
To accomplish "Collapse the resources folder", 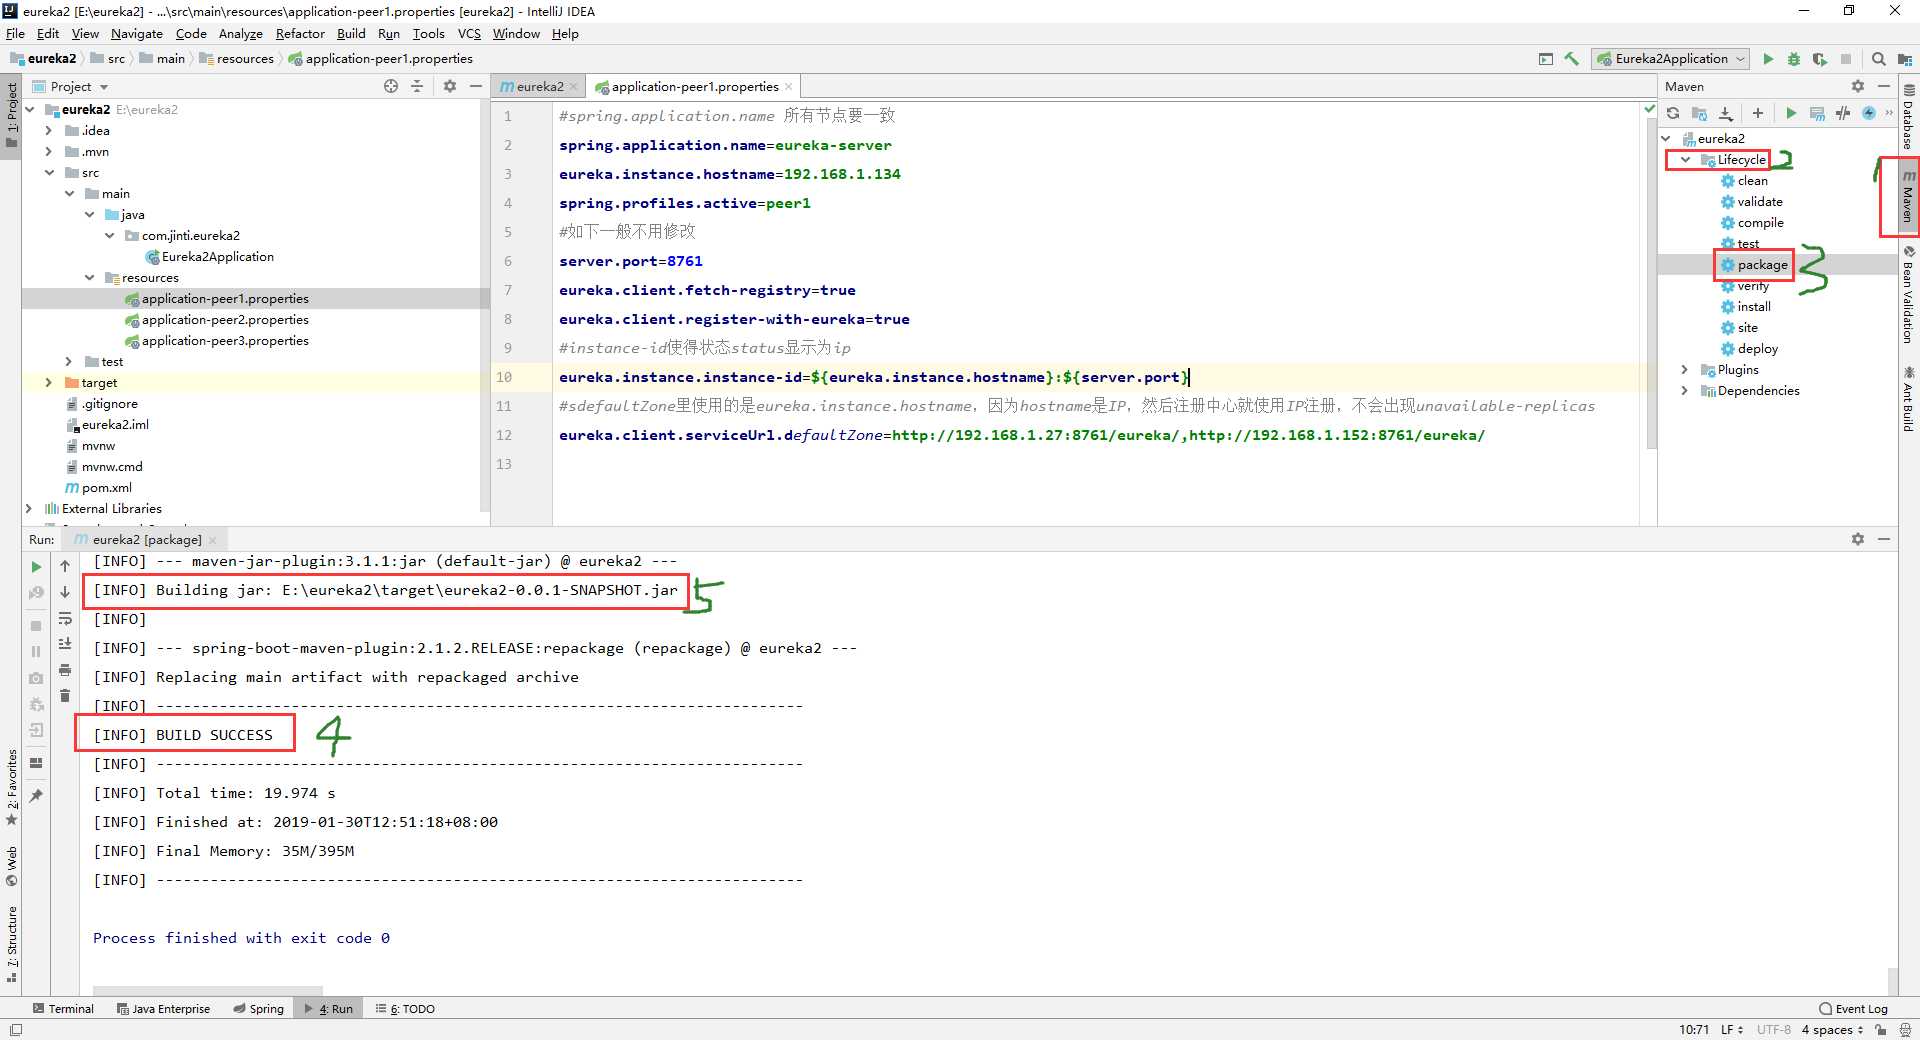I will click(89, 278).
